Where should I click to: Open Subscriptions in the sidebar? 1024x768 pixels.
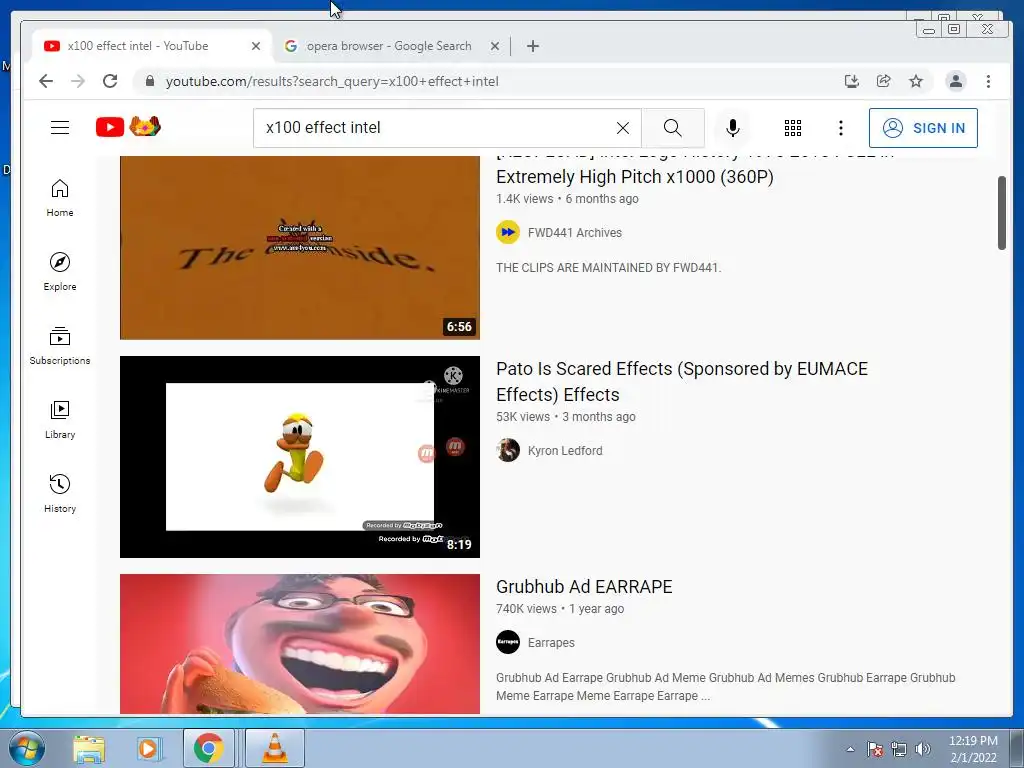coord(60,345)
